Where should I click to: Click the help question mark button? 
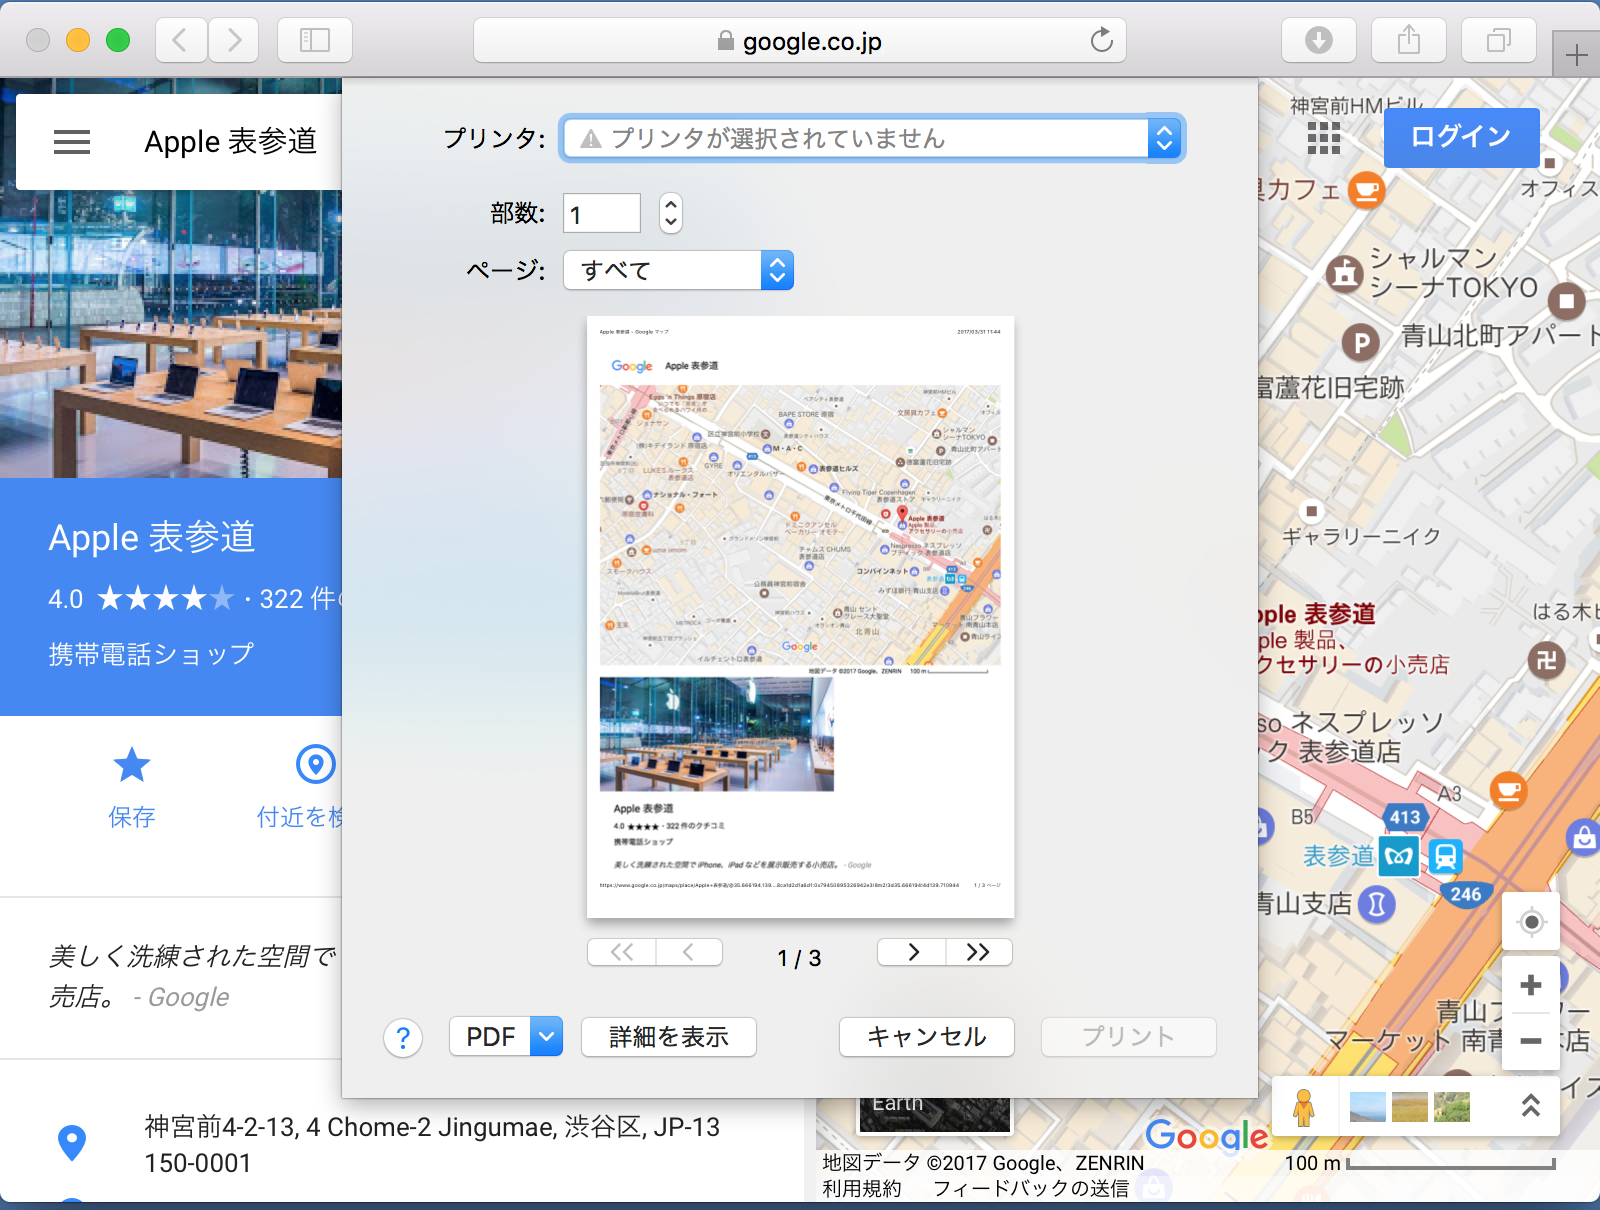(403, 1038)
